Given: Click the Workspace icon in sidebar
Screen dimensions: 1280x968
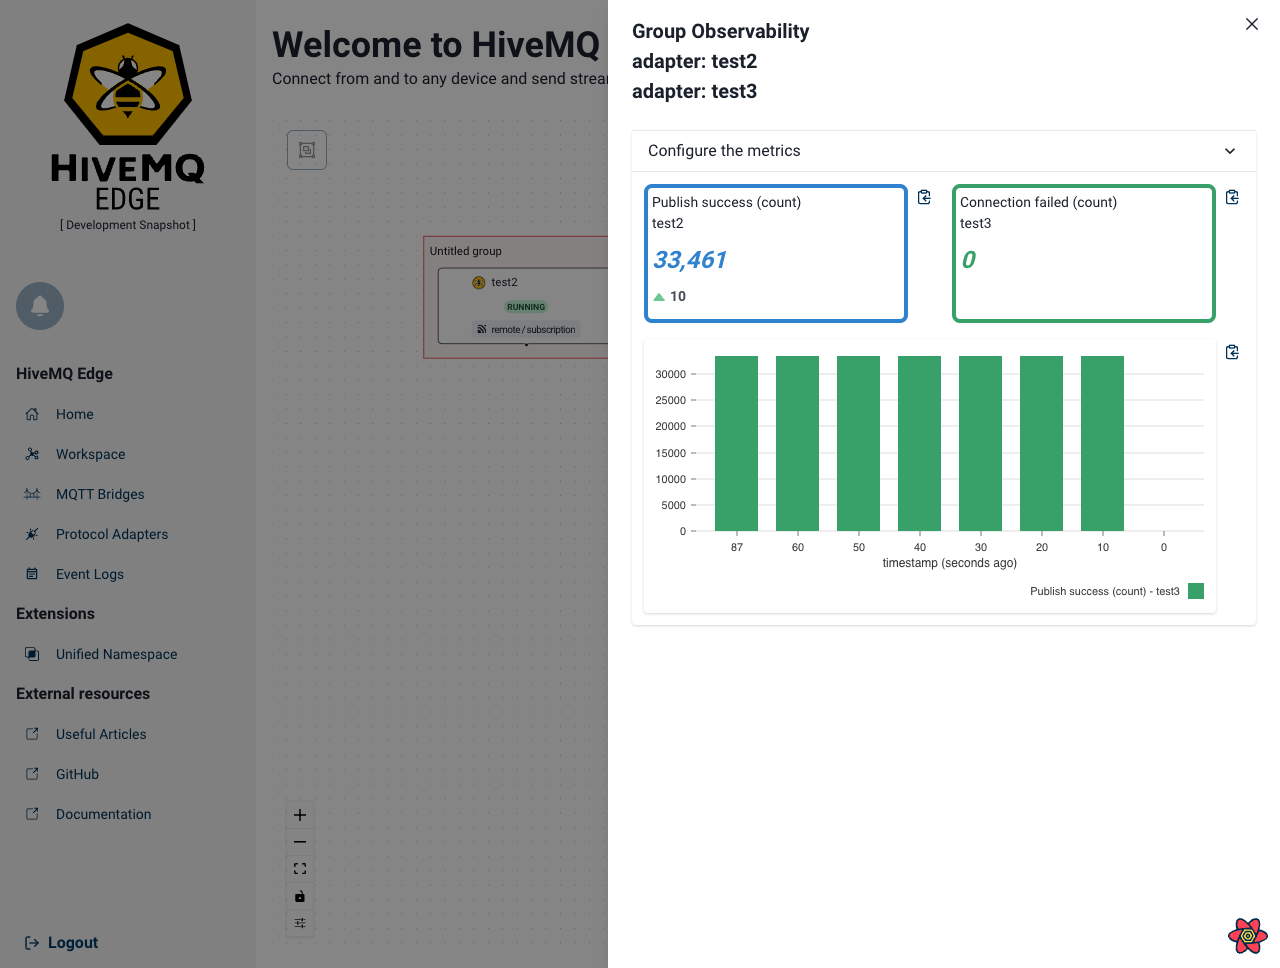Looking at the screenshot, I should 32,454.
